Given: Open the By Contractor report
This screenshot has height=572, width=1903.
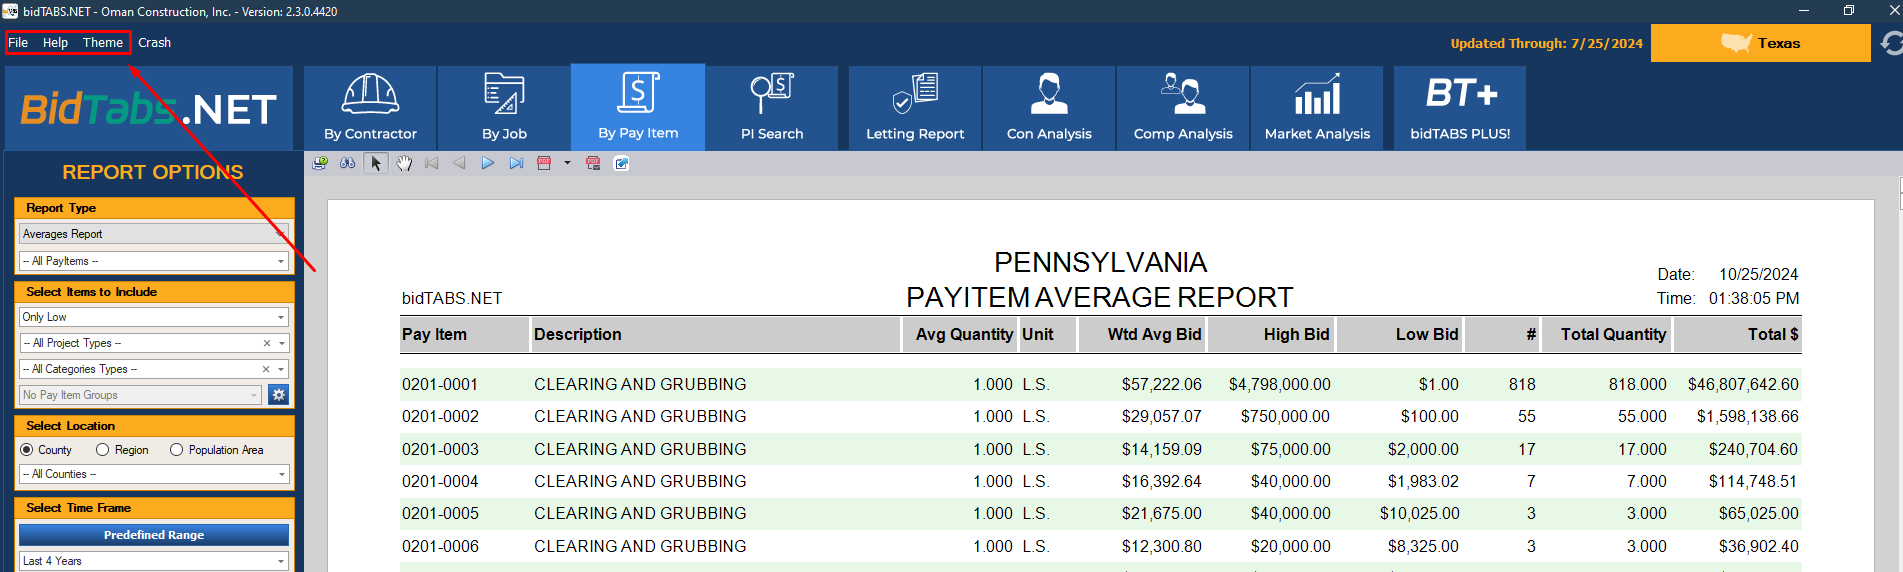Looking at the screenshot, I should click(x=370, y=108).
